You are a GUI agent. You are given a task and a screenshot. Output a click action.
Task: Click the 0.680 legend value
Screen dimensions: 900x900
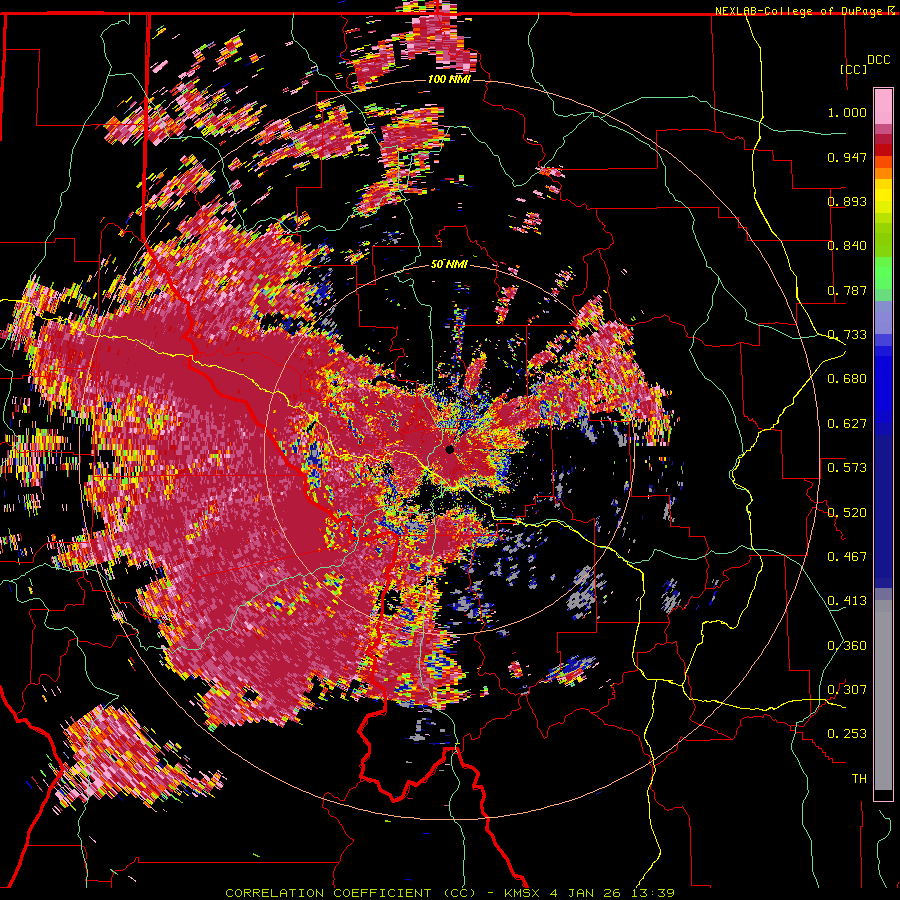coord(847,379)
